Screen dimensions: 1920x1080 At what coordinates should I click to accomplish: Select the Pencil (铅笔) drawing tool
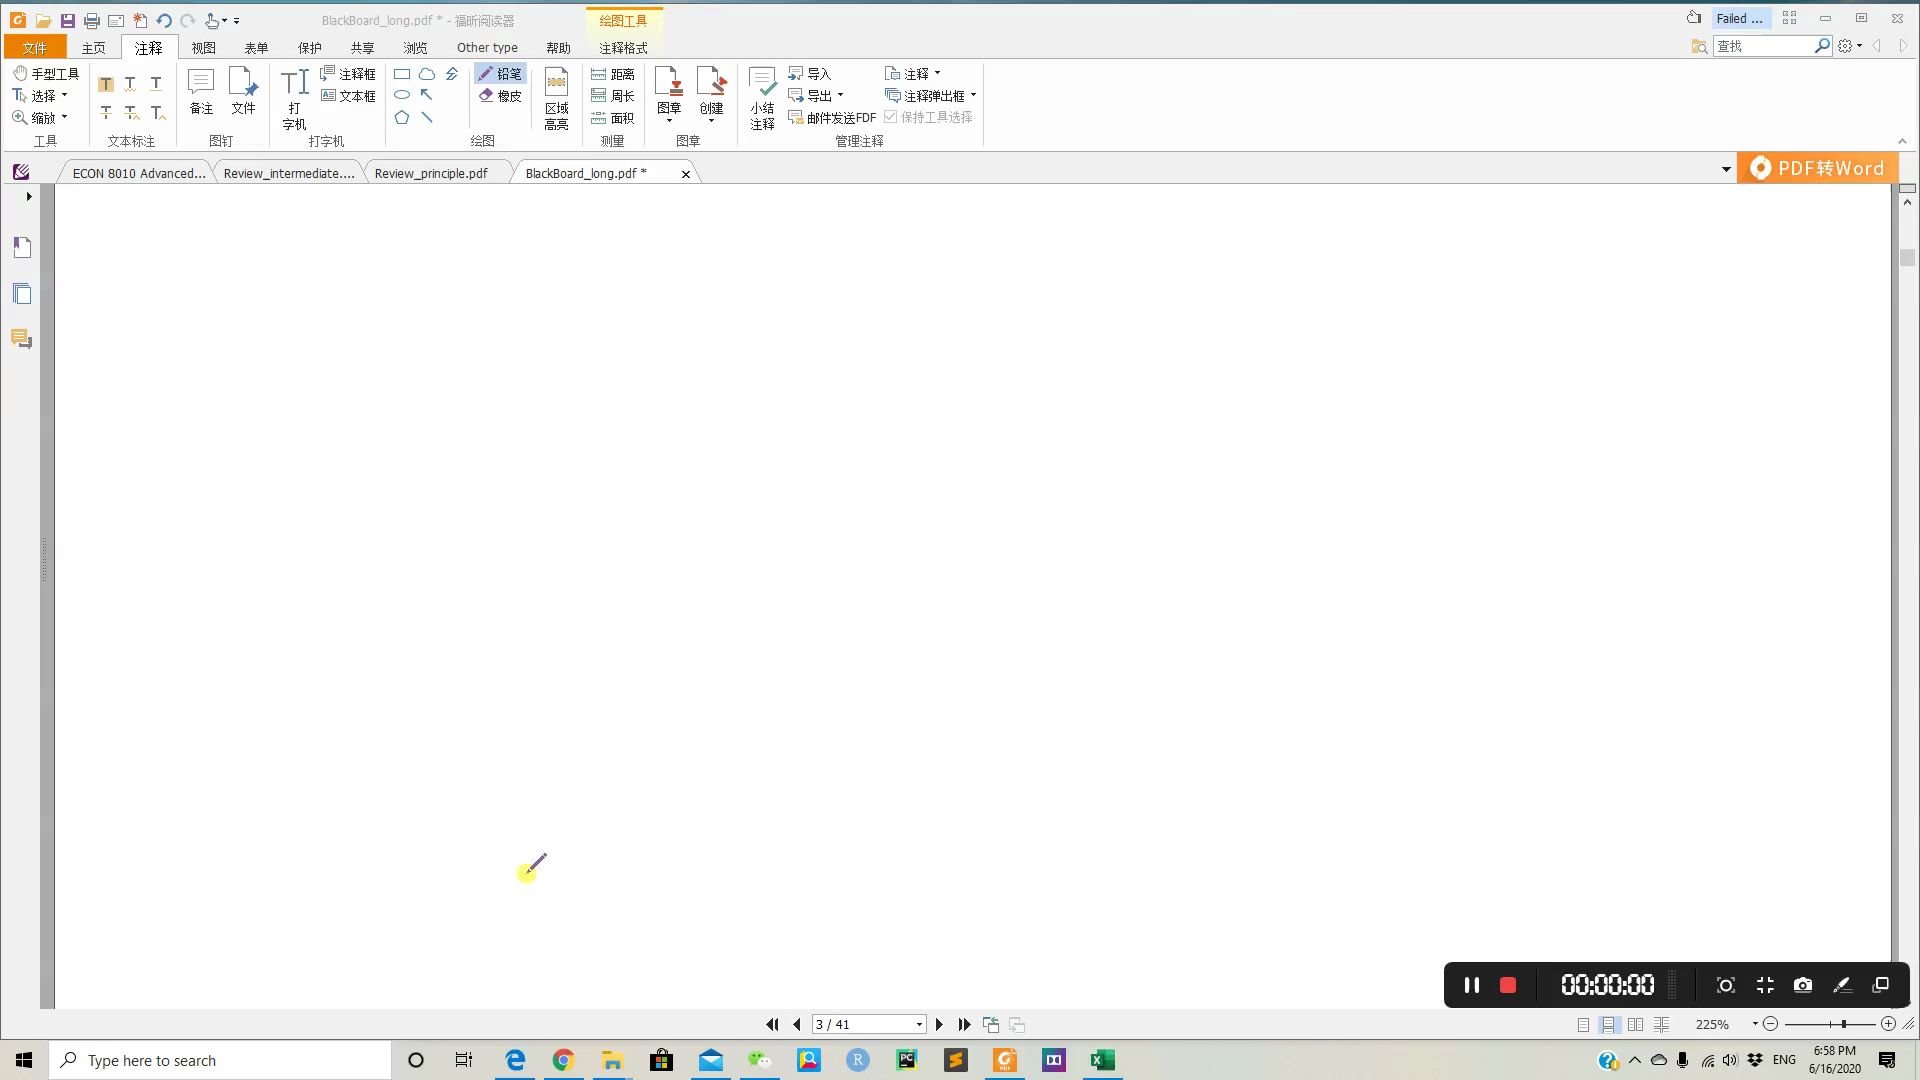(x=499, y=74)
